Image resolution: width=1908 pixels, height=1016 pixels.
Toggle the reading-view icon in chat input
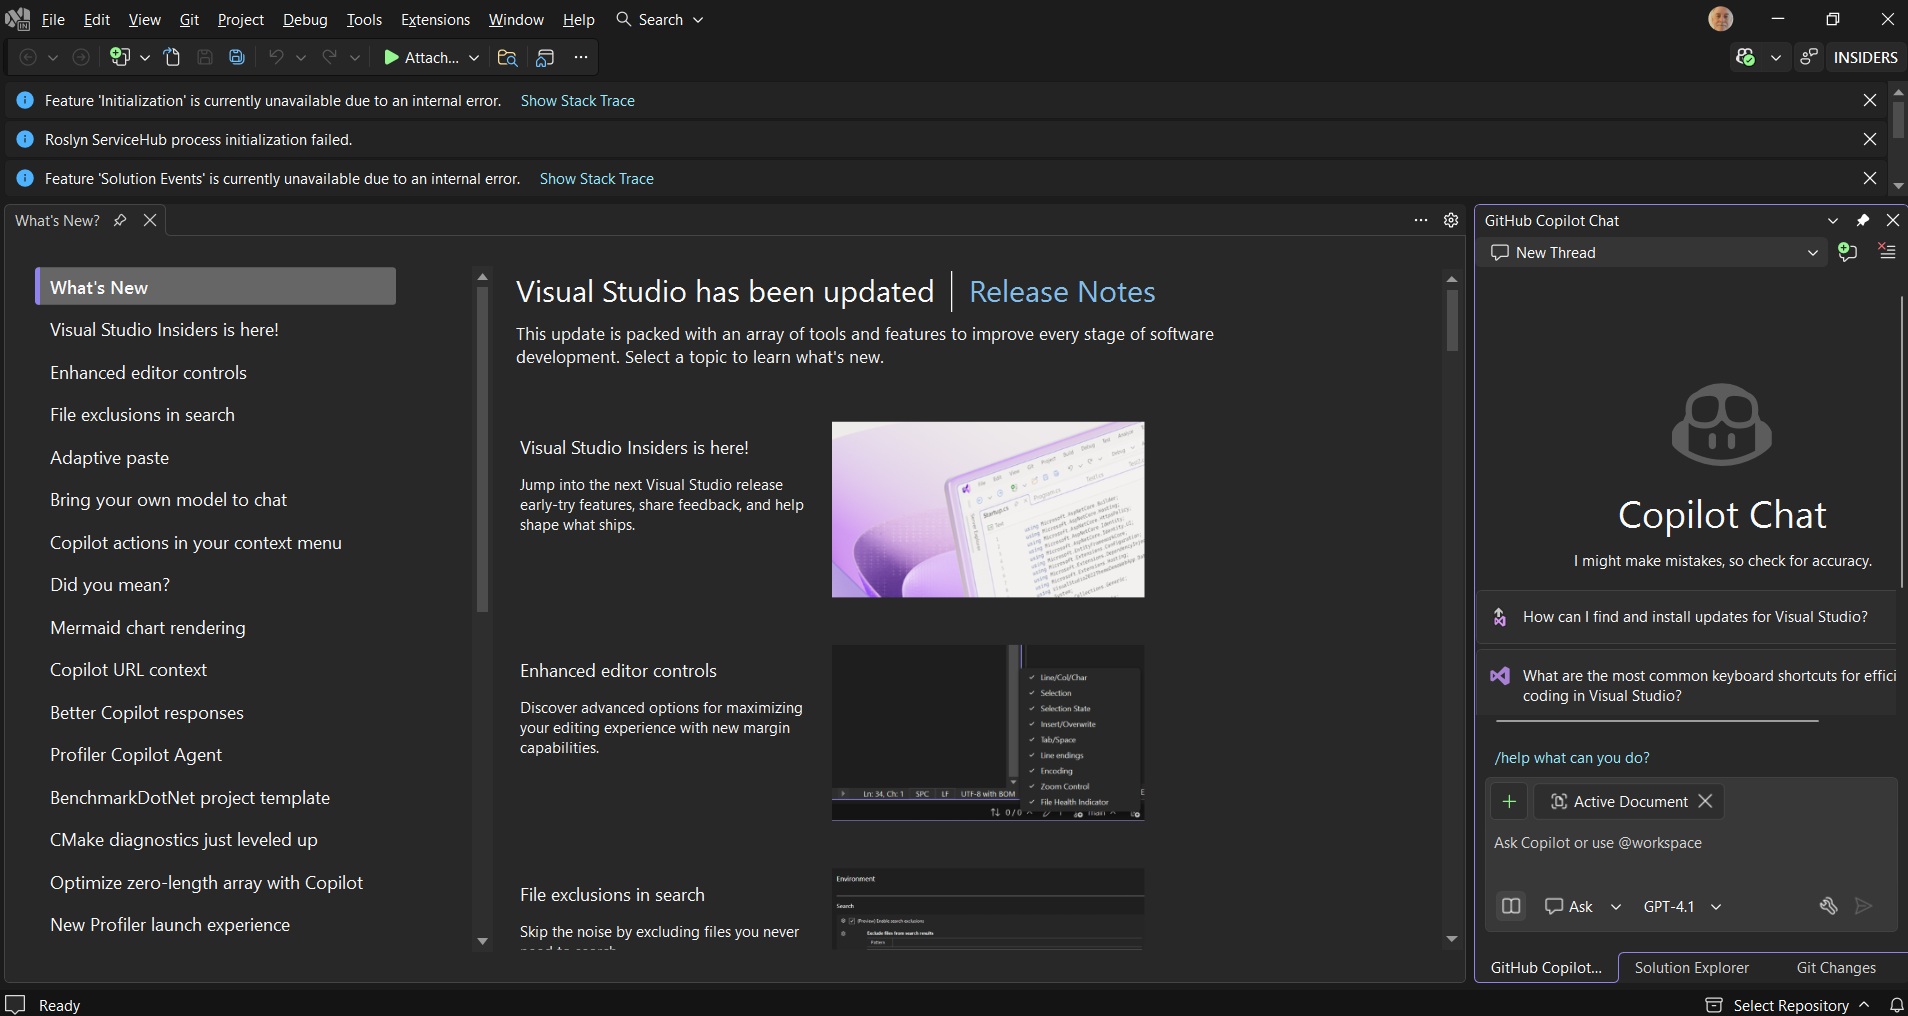pyautogui.click(x=1511, y=906)
